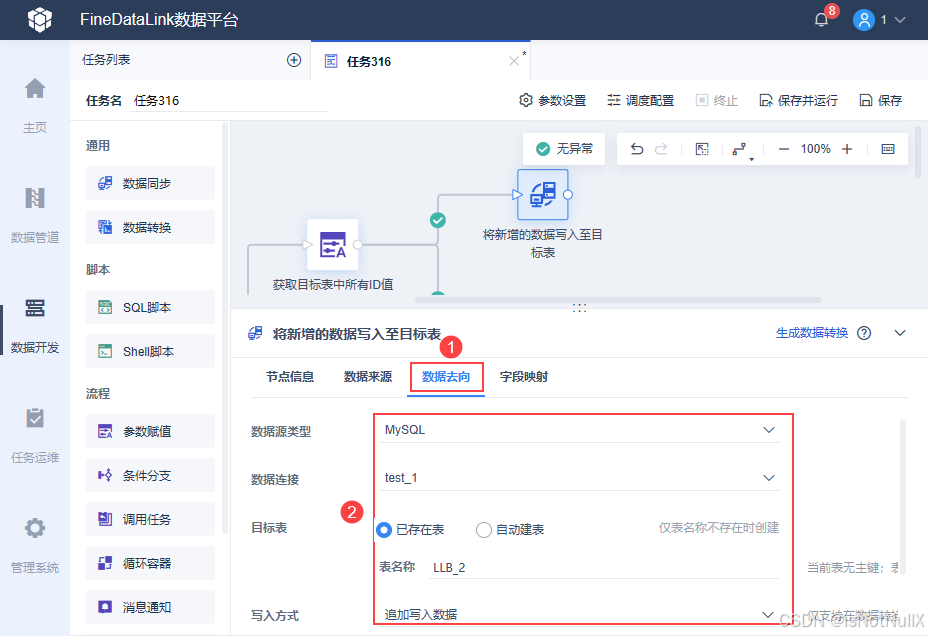928x636 pixels.
Task: Open the connector line style dropdown
Action: 742,150
